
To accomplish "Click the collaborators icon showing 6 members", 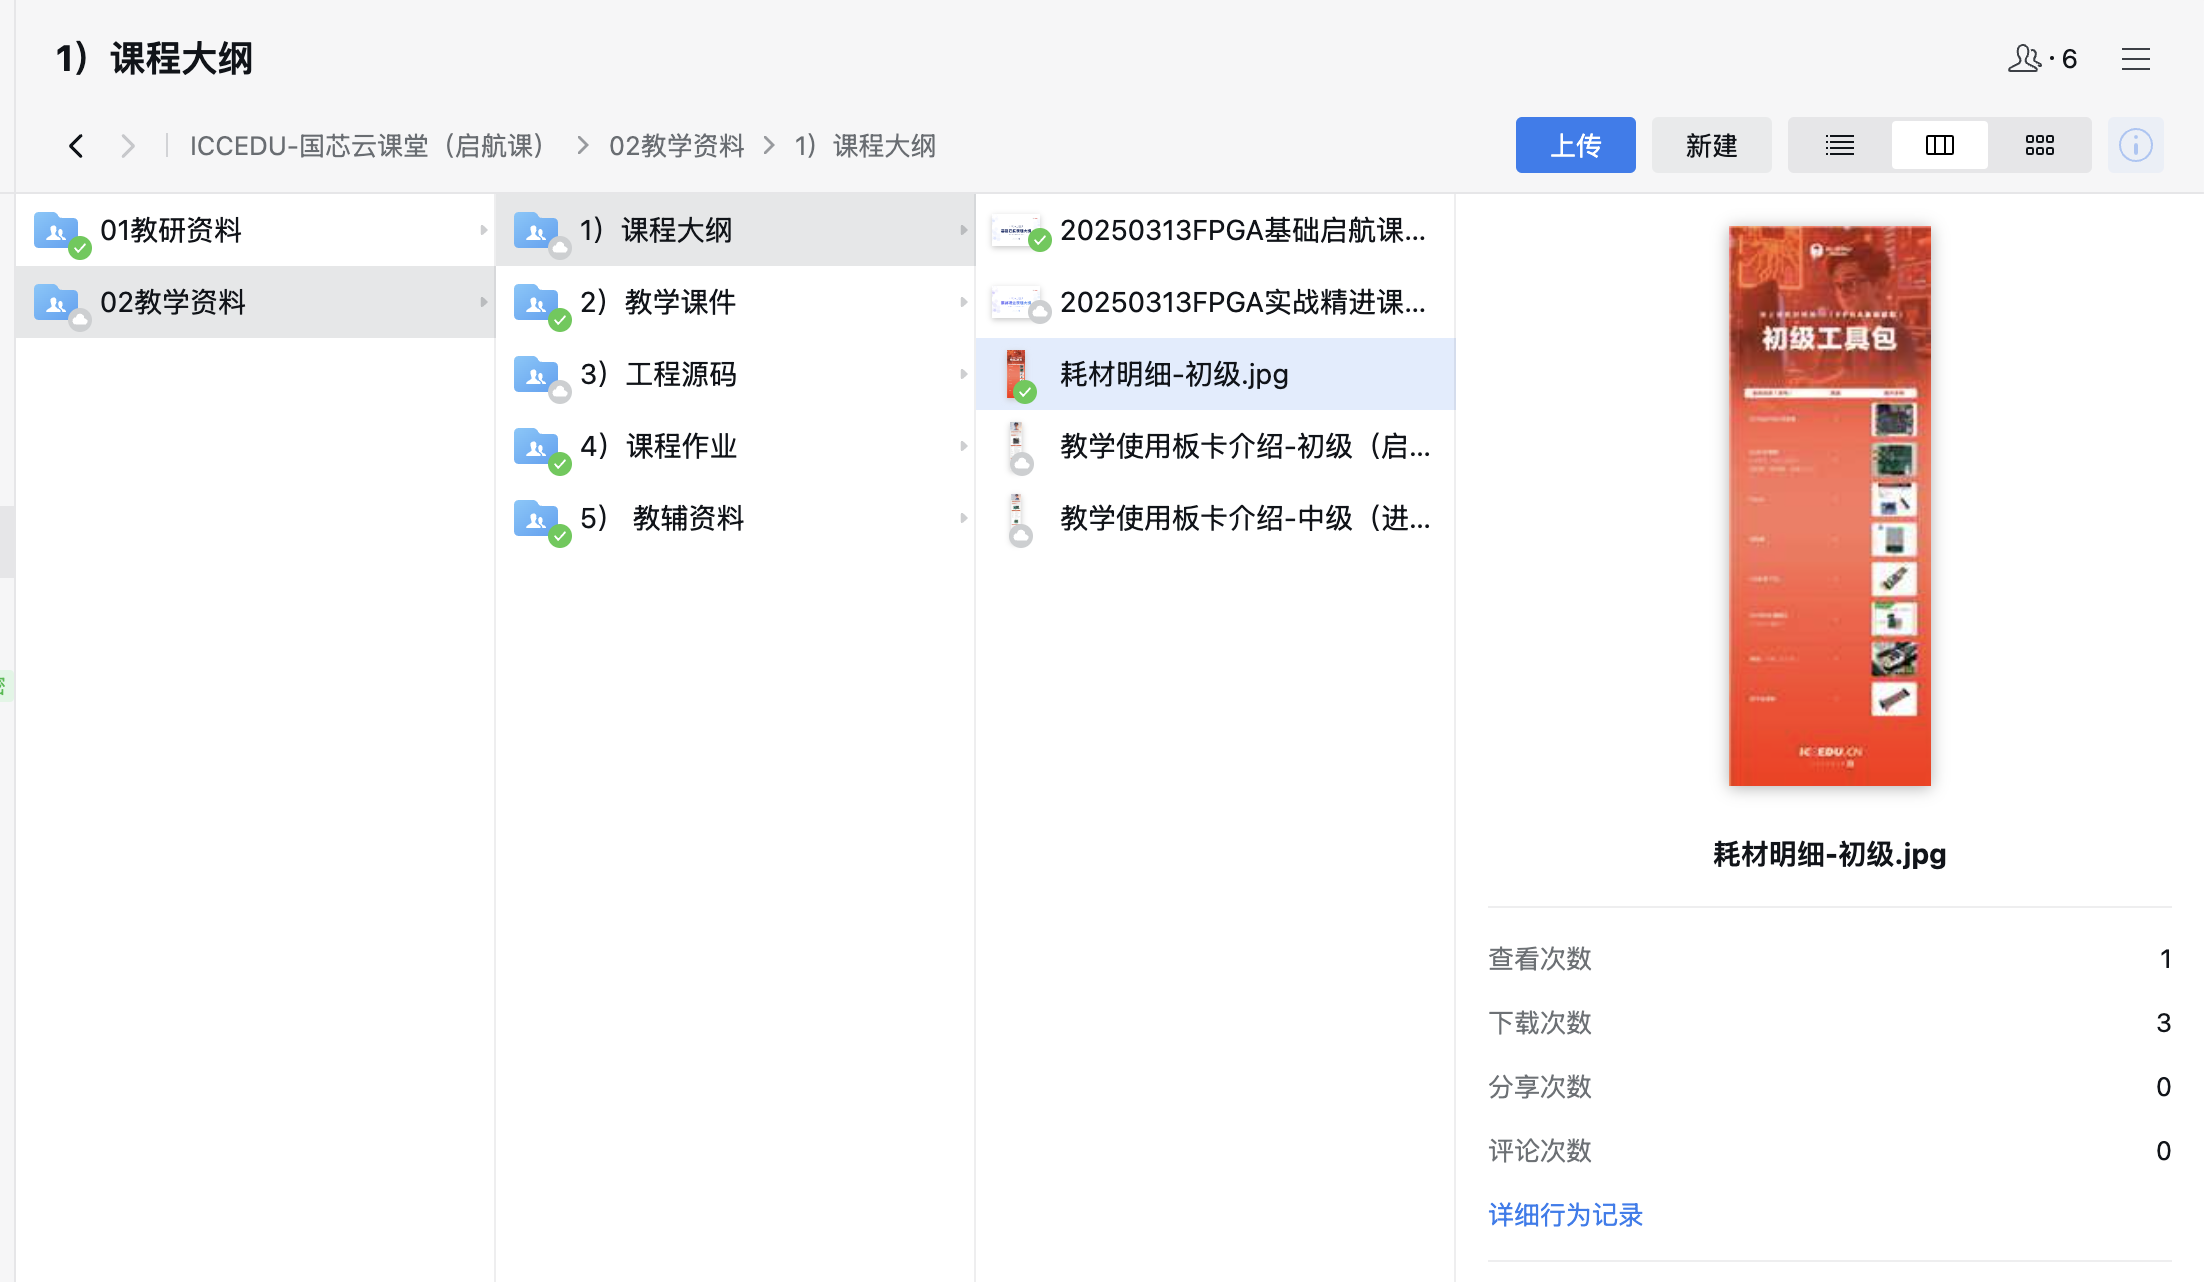I will click(2026, 58).
